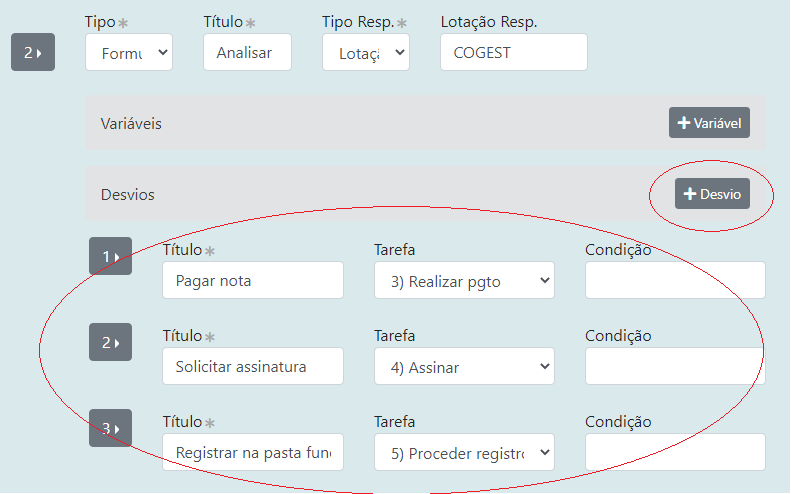The image size is (791, 494).
Task: Expand desvio row 1 handle
Action: pyautogui.click(x=110, y=257)
